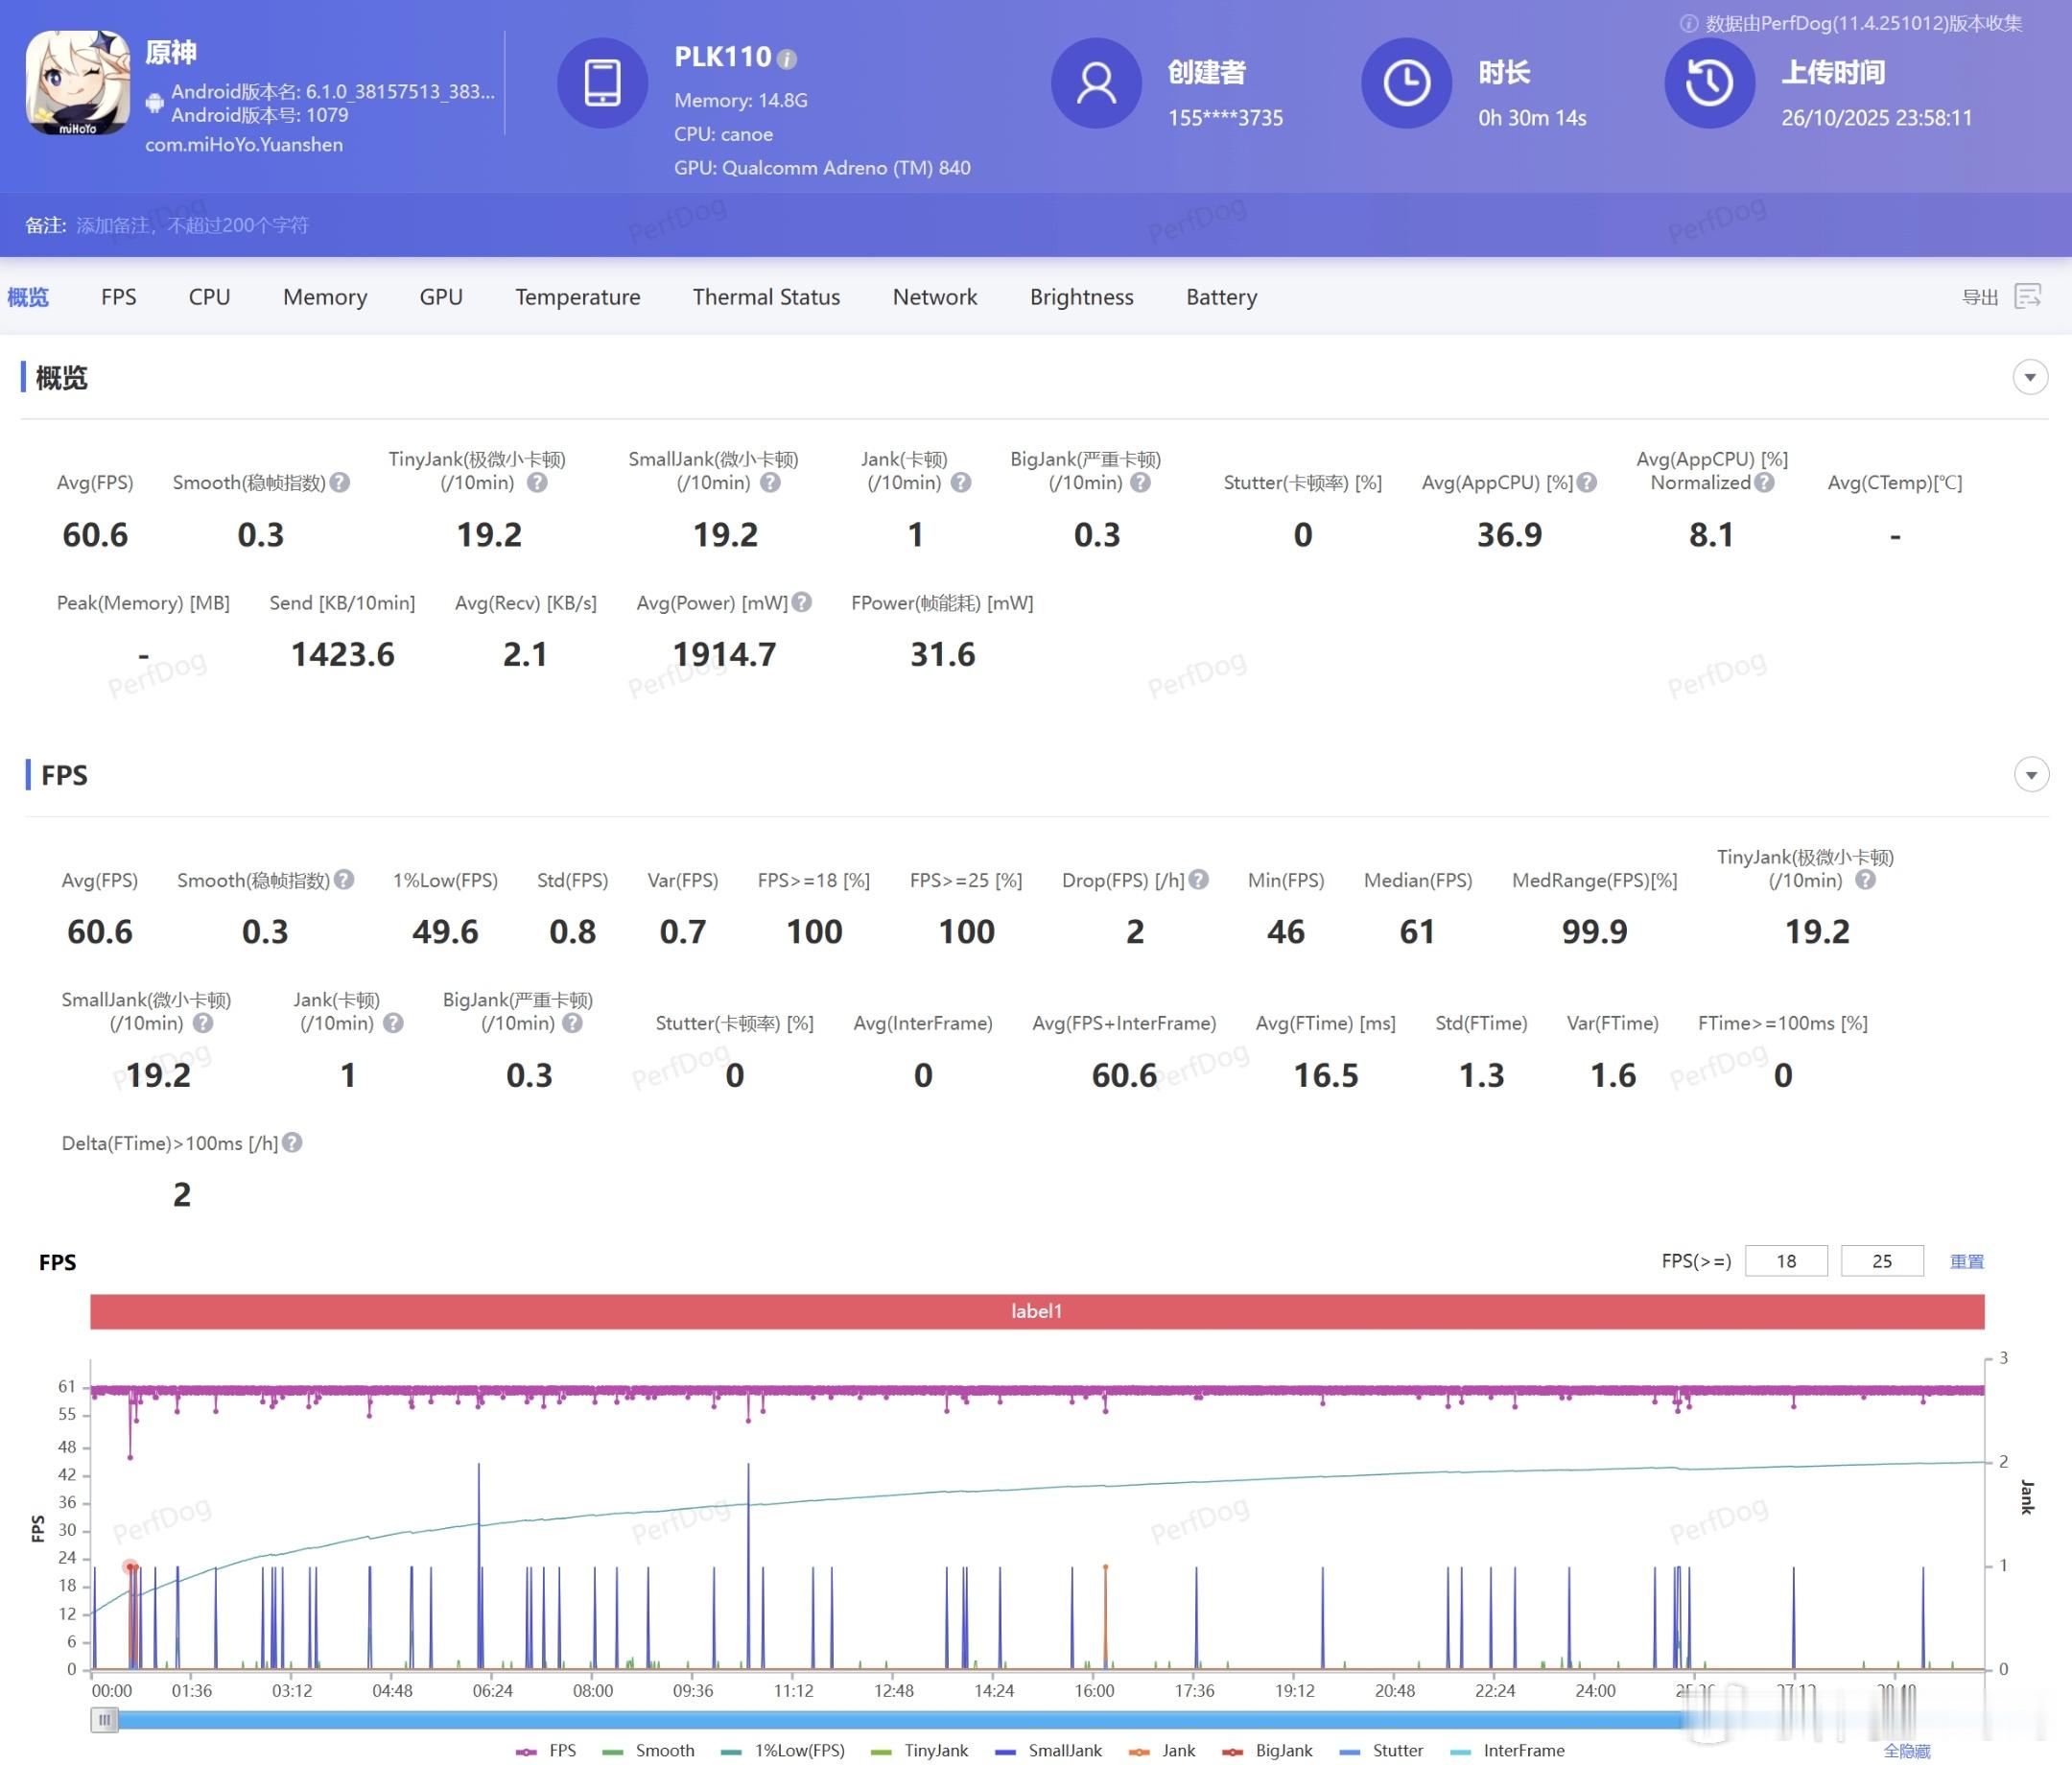2072x1765 pixels.
Task: Click help icon next to Avg(AppCPU) [%]
Action: tap(1586, 482)
